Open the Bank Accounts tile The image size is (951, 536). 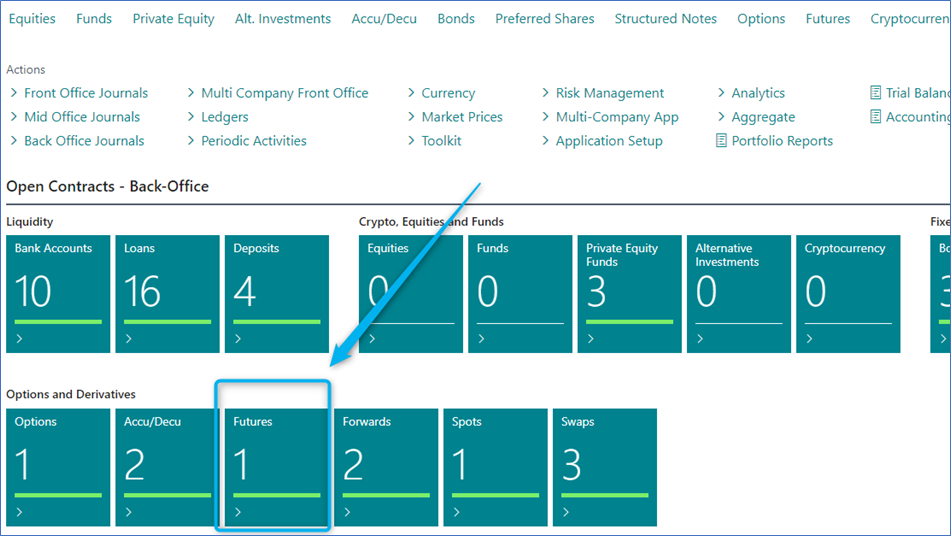[58, 293]
